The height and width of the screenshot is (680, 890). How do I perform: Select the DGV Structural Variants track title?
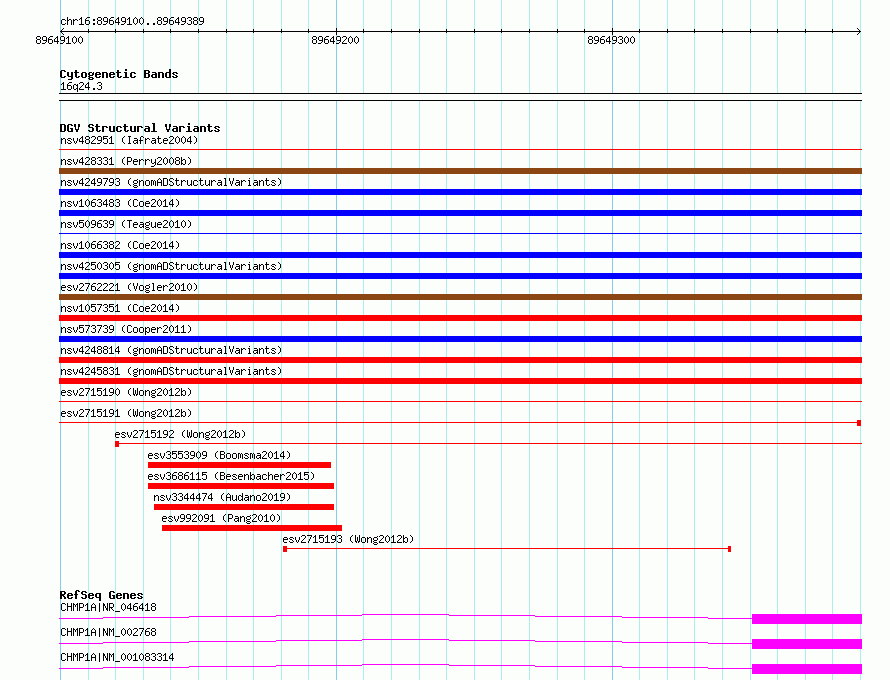(140, 128)
